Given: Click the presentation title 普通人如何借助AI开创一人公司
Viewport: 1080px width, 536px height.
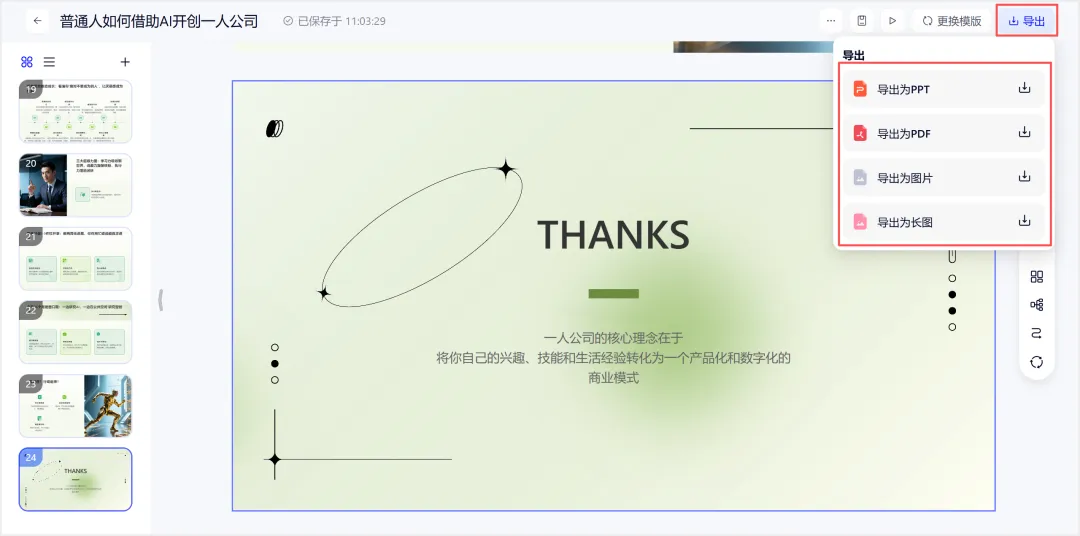Looking at the screenshot, I should click(159, 21).
